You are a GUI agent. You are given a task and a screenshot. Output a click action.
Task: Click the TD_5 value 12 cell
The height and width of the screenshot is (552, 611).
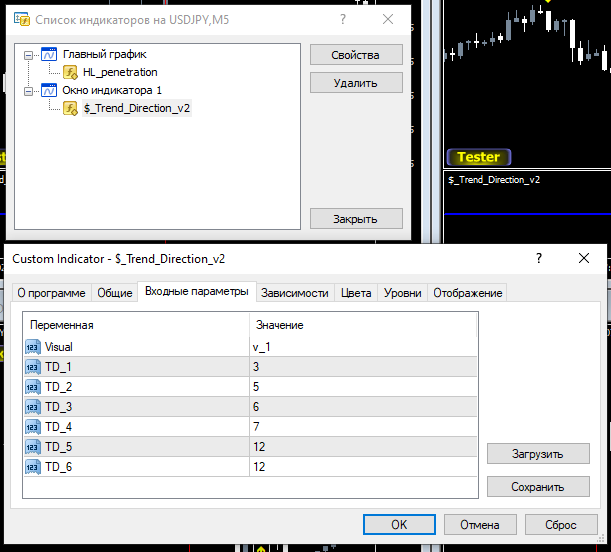363,447
